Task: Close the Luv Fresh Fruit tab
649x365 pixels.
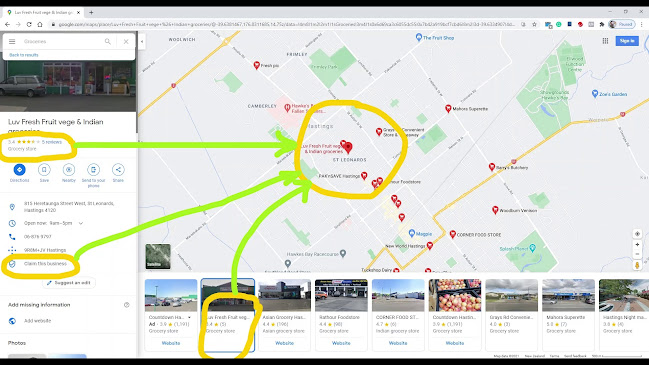Action: point(79,12)
